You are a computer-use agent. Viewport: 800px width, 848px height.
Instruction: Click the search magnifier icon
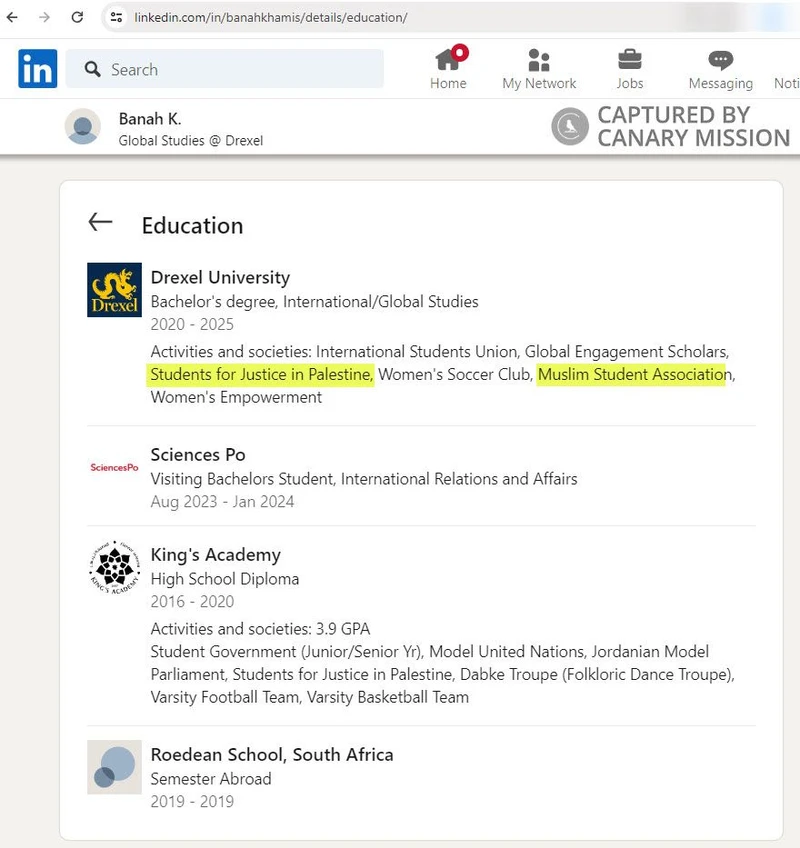[x=92, y=69]
